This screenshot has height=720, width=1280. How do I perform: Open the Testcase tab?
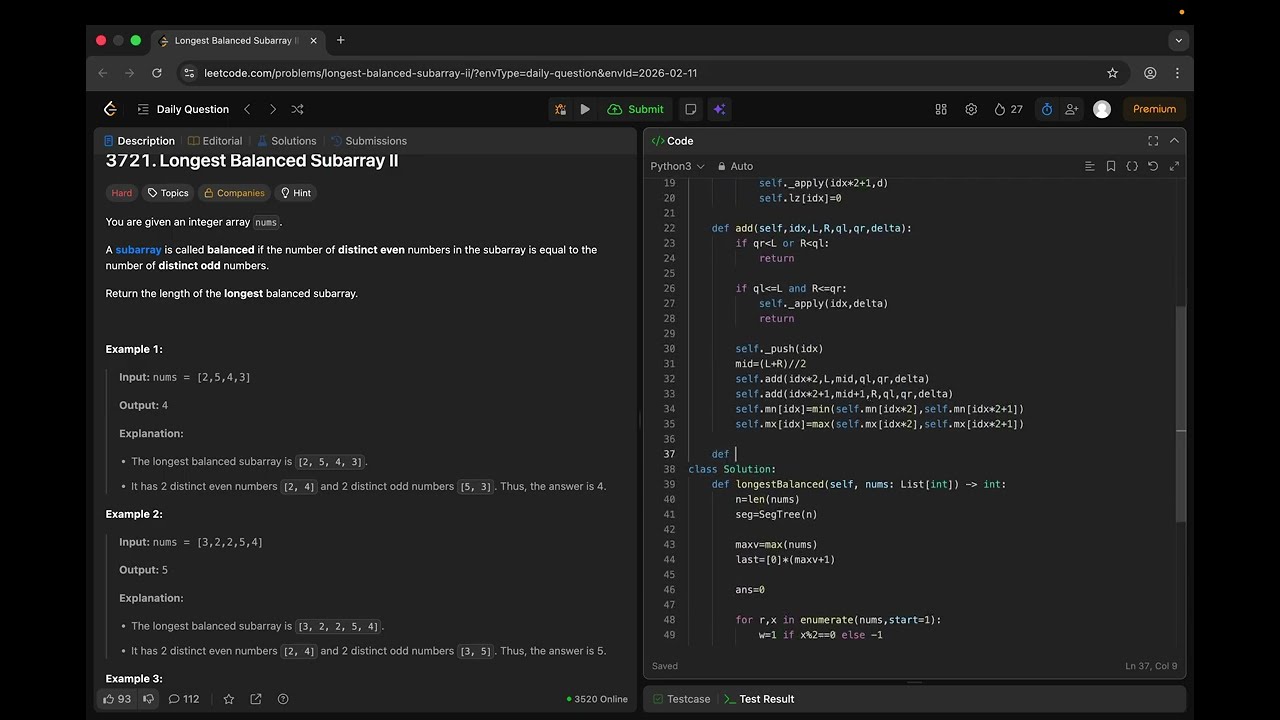681,699
